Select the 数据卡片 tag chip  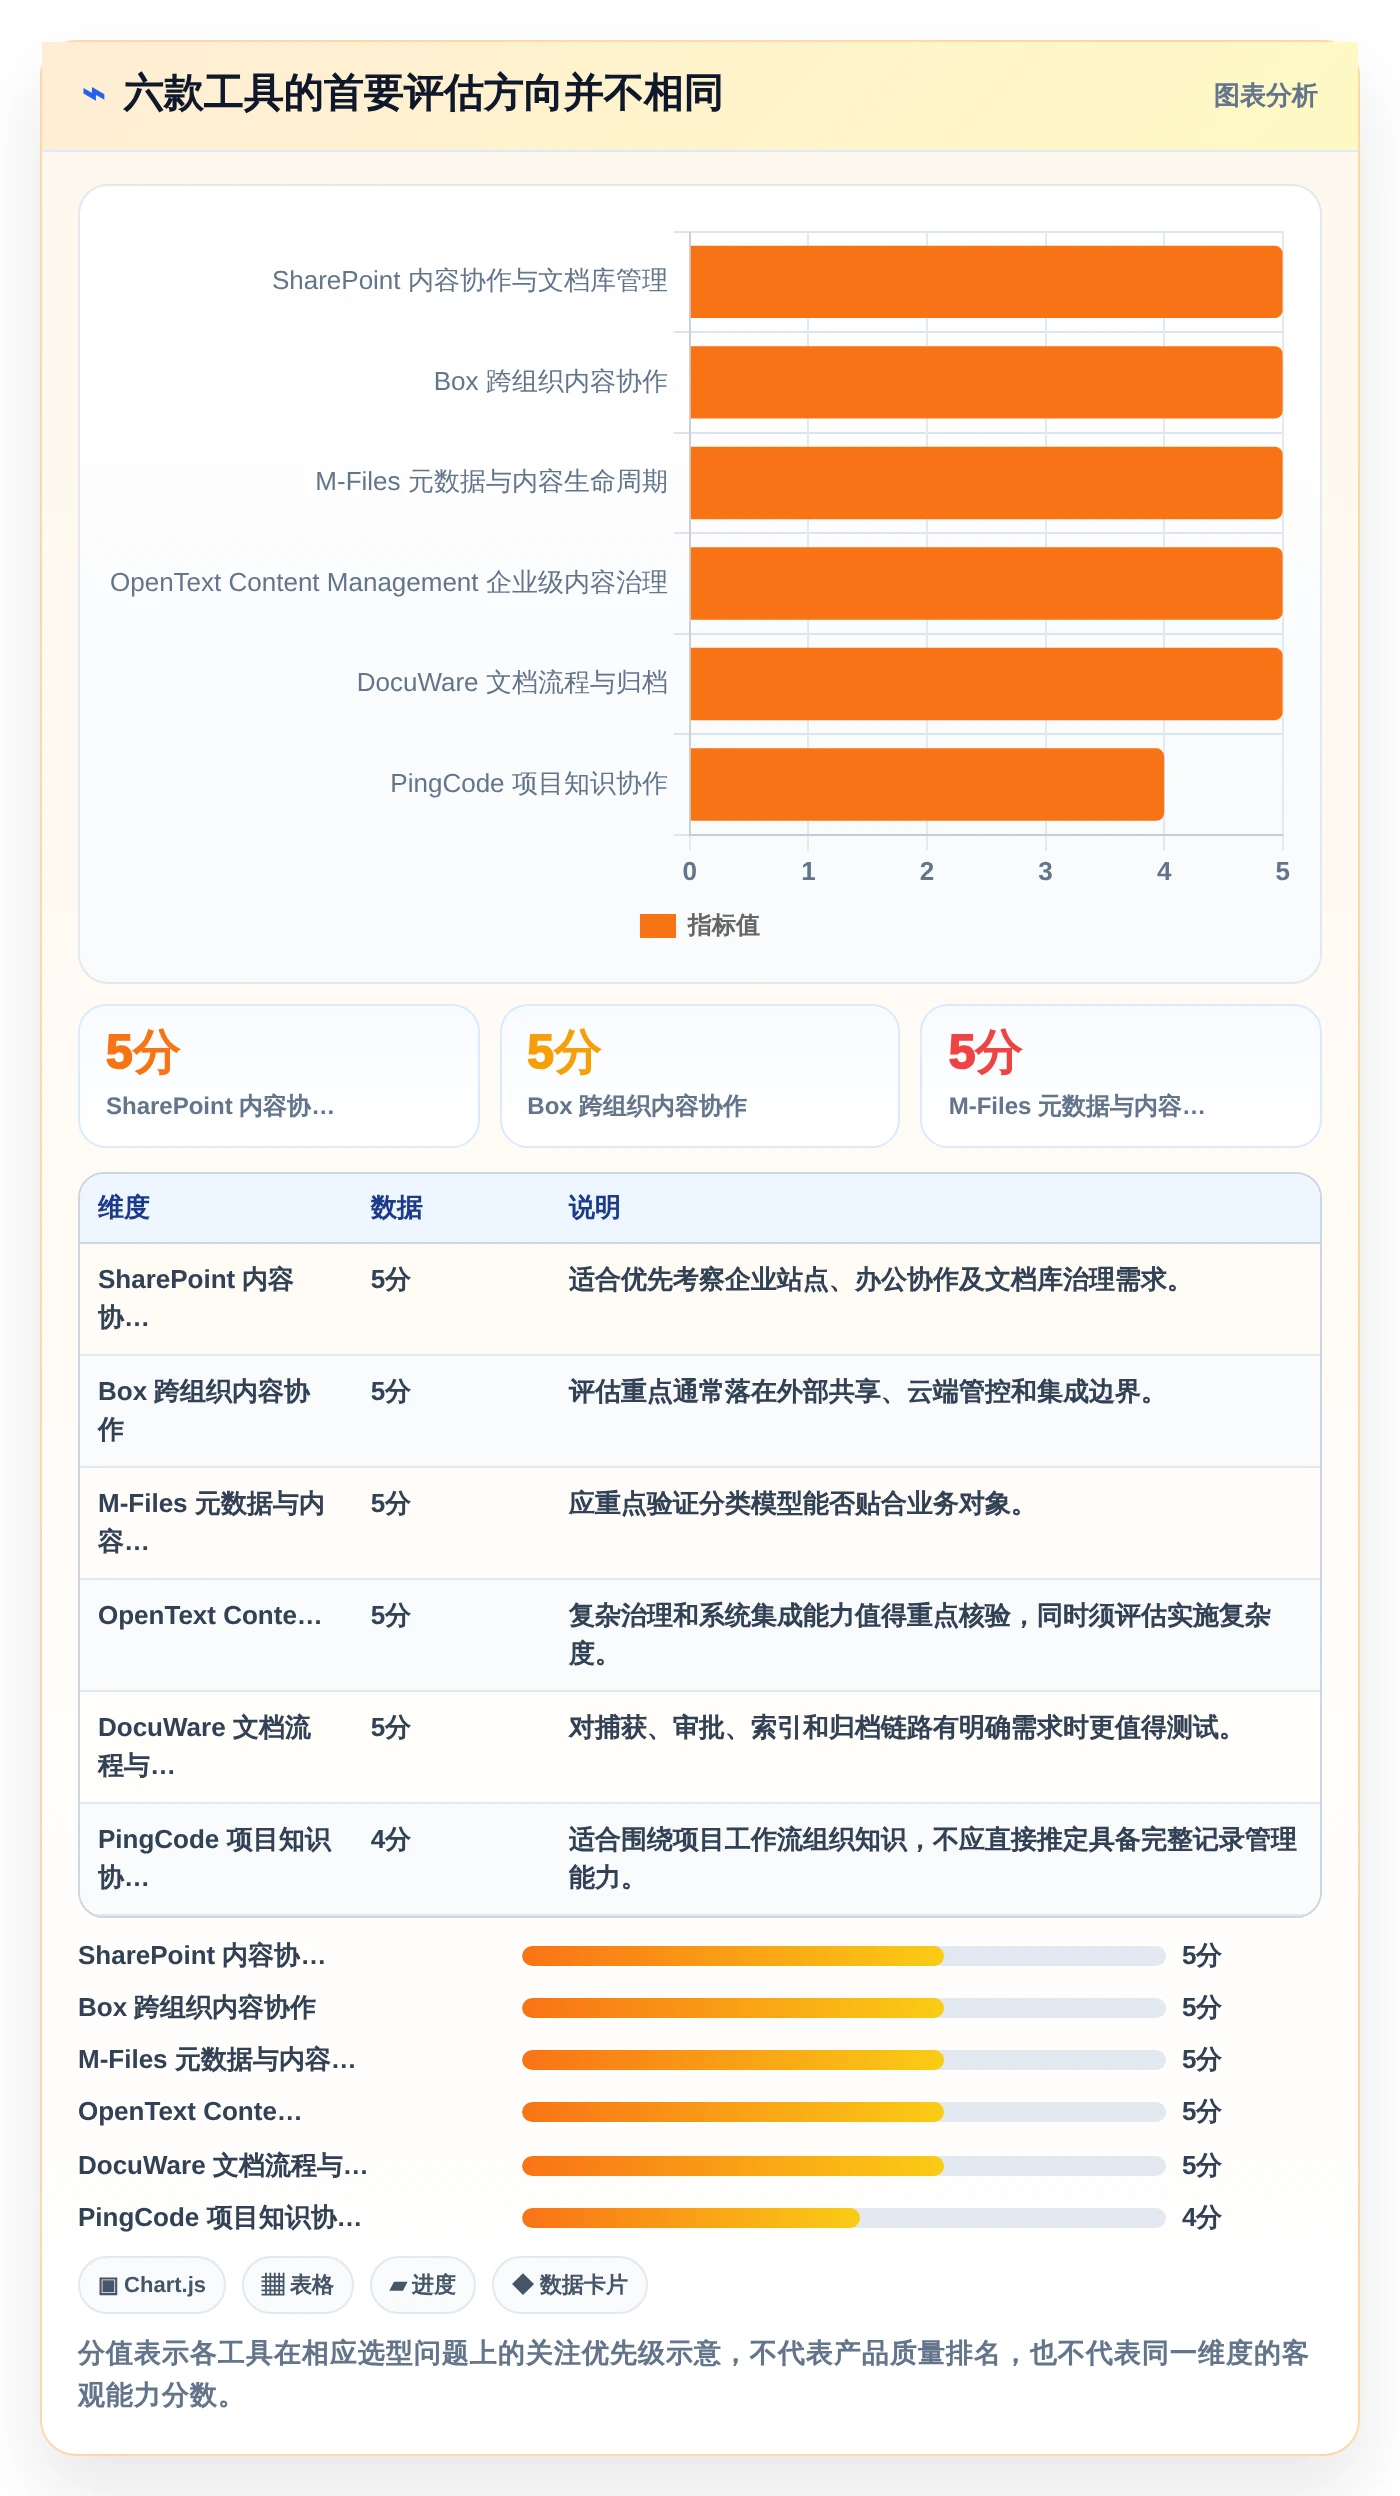[570, 2285]
